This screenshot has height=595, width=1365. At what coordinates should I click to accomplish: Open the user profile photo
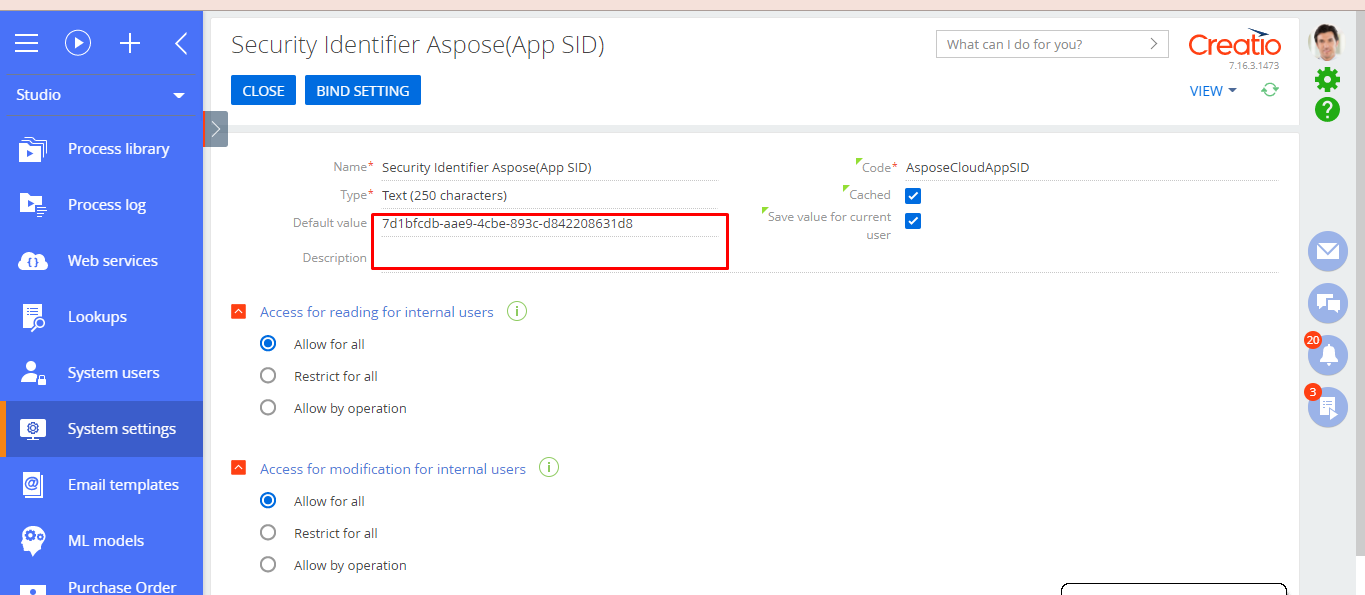coord(1327,42)
